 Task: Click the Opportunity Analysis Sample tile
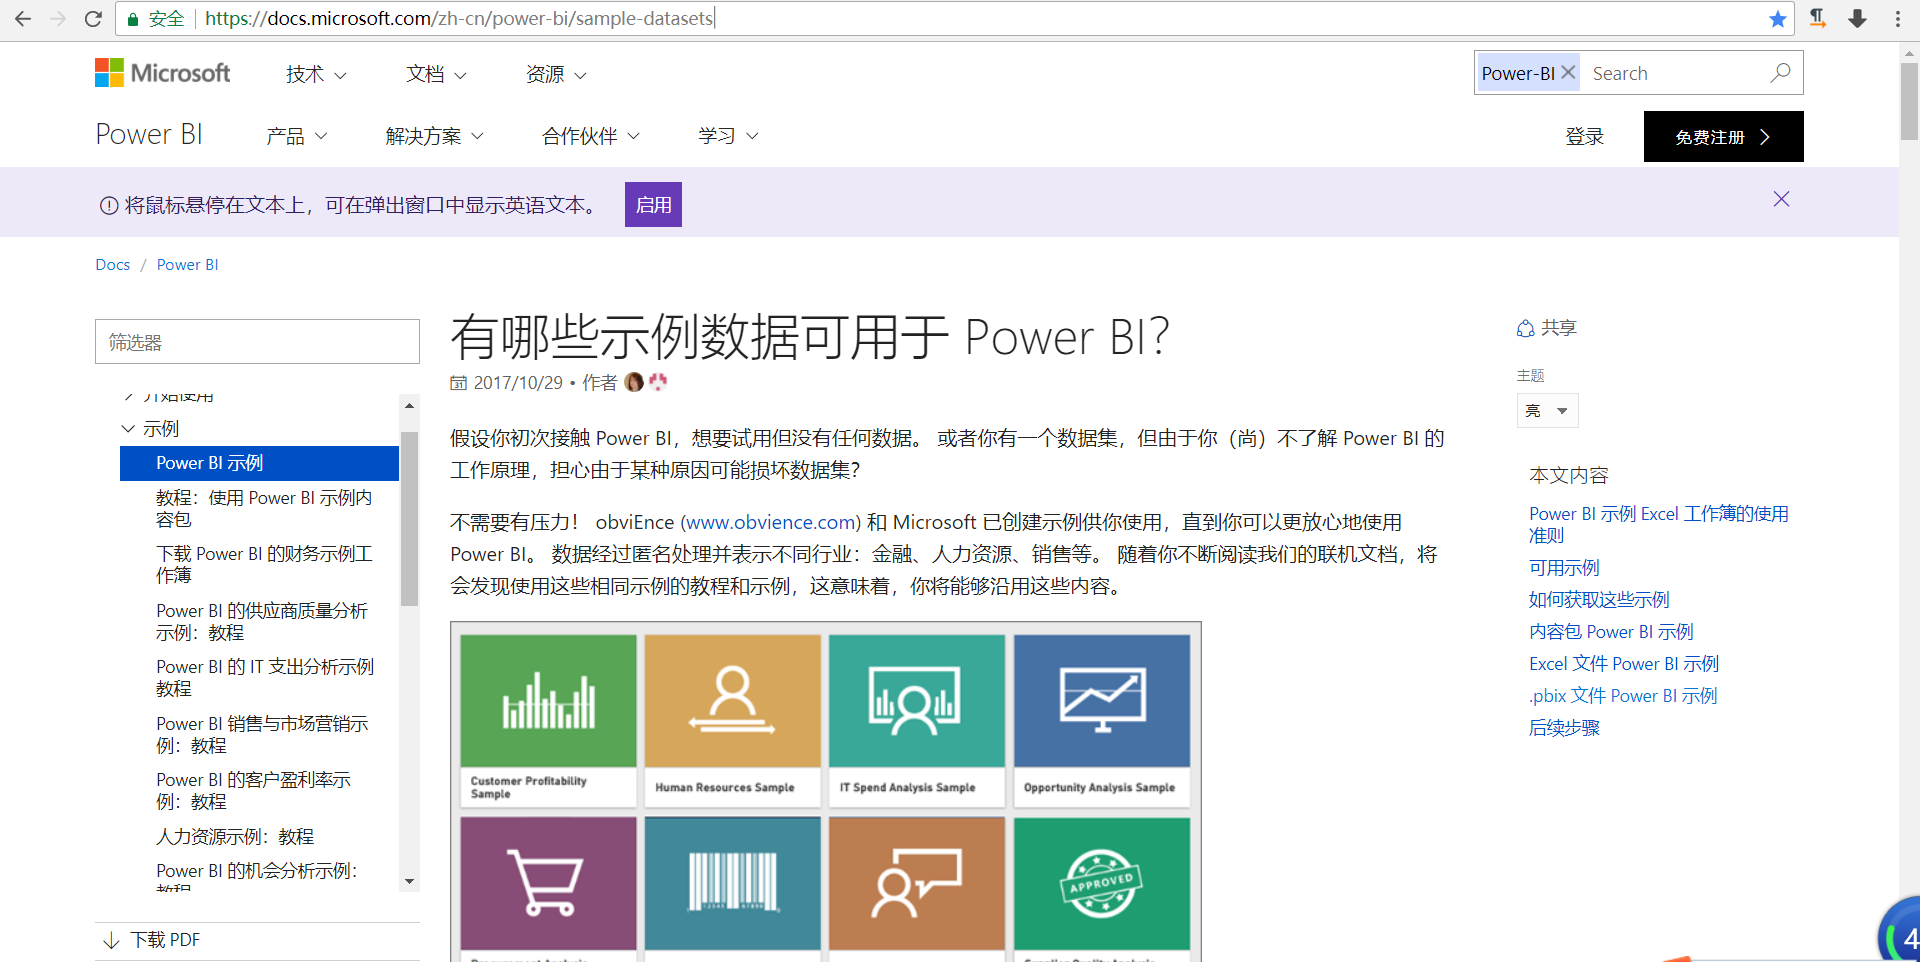click(x=1102, y=720)
